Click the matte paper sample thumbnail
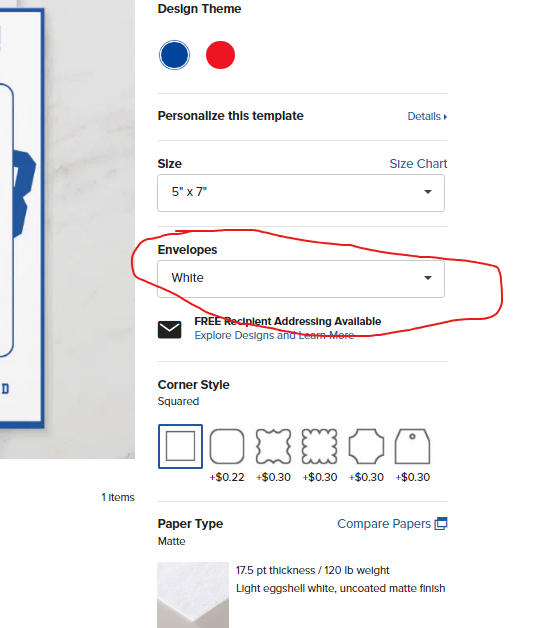This screenshot has height=628, width=548. tap(193, 595)
